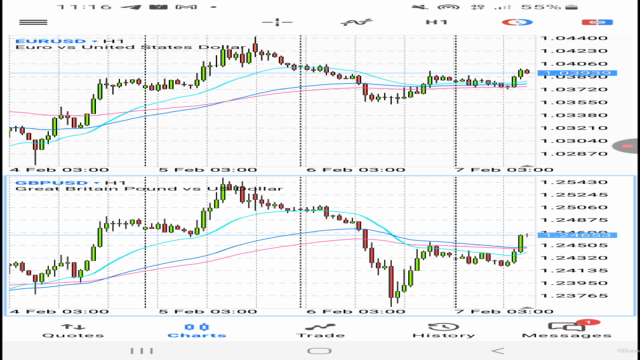The width and height of the screenshot is (640, 360).
Task: Tap EURUSD scroll-to-latest arrow on time axis
Action: 527,166
